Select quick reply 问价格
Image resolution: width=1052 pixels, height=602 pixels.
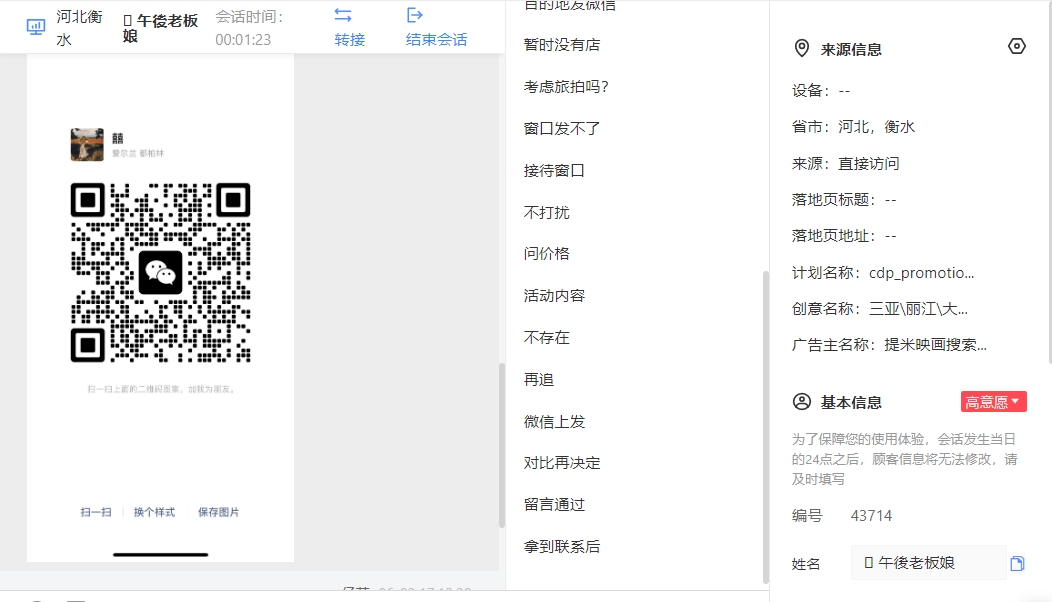click(x=546, y=254)
